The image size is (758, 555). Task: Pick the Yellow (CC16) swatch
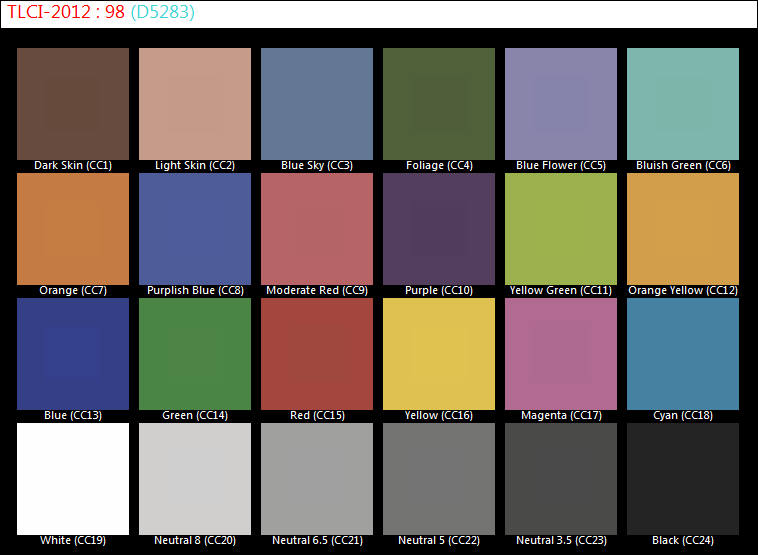click(439, 353)
